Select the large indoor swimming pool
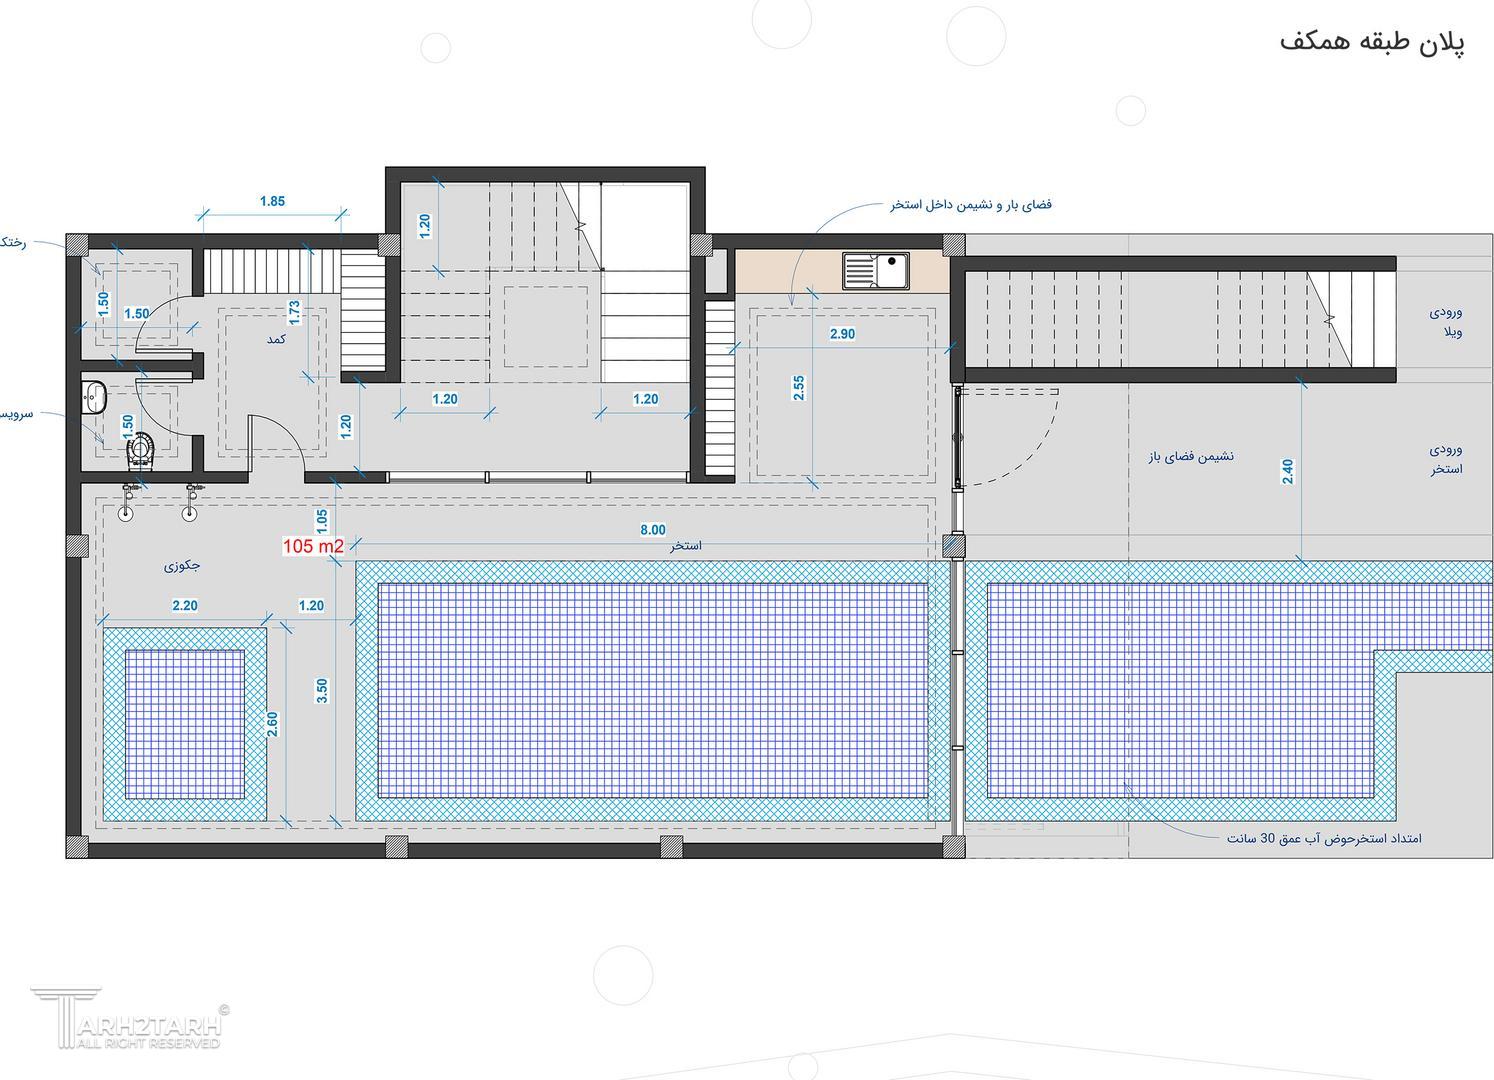The width and height of the screenshot is (1494, 1080). [650, 690]
